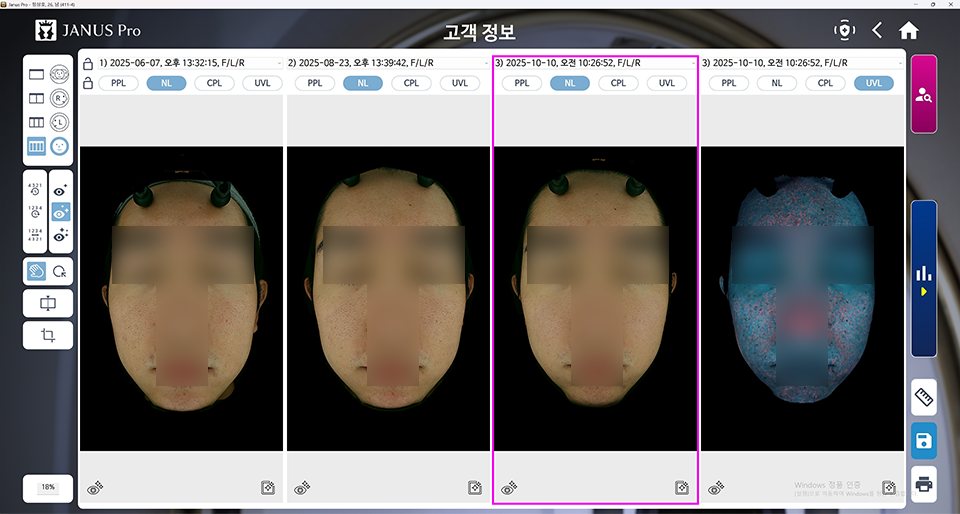
Task: Select the 1234 over 4321 comparison order icon
Action: [x=35, y=235]
